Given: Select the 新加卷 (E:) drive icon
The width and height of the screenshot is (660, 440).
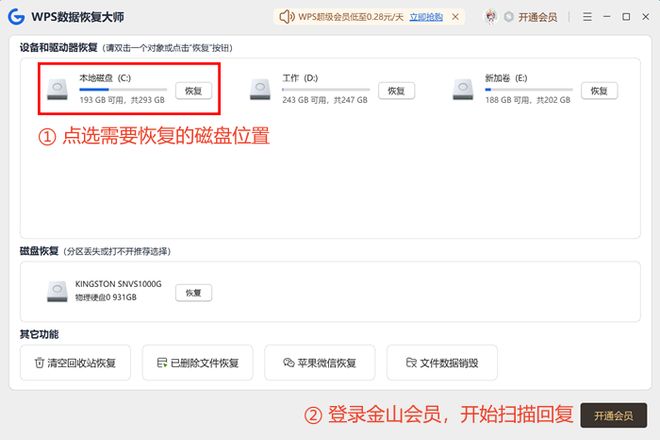Looking at the screenshot, I should coord(463,89).
